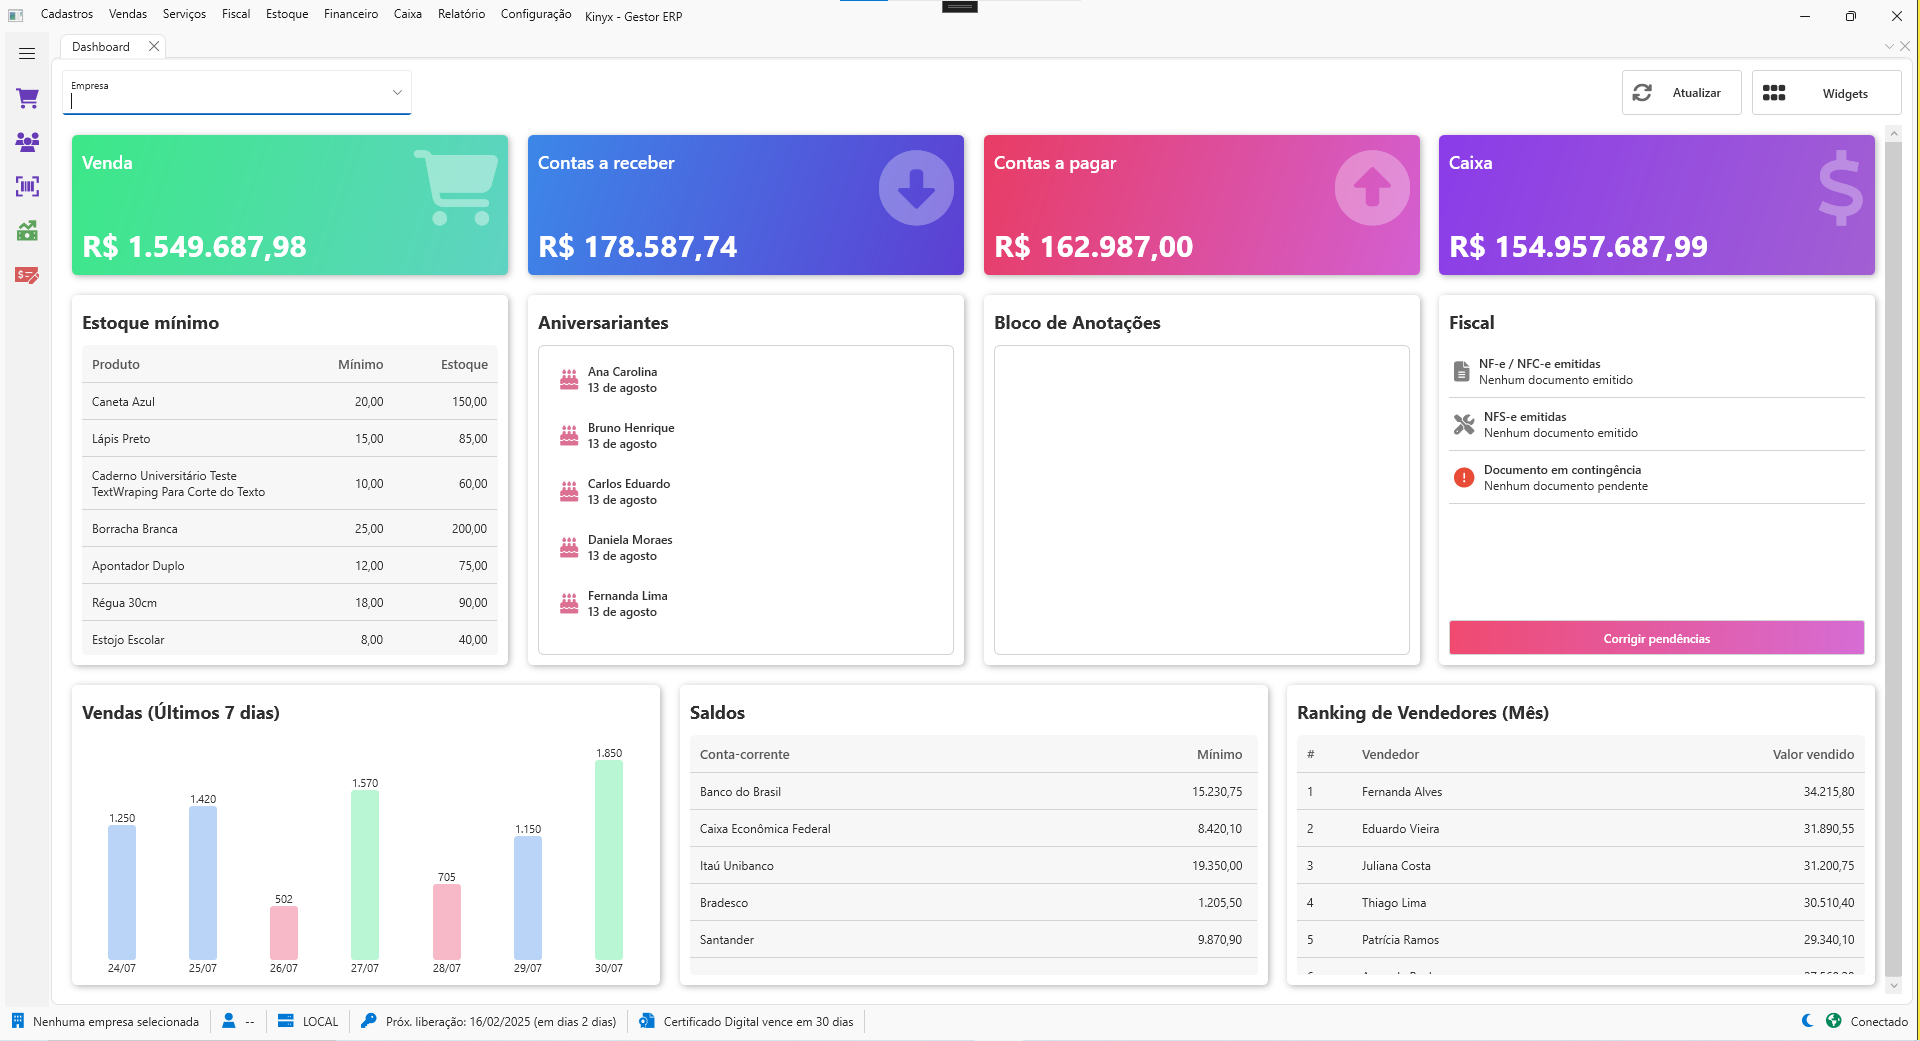This screenshot has height=1041, width=1920.
Task: Click the certificate icon next to Certificado Digital
Action: point(646,1021)
